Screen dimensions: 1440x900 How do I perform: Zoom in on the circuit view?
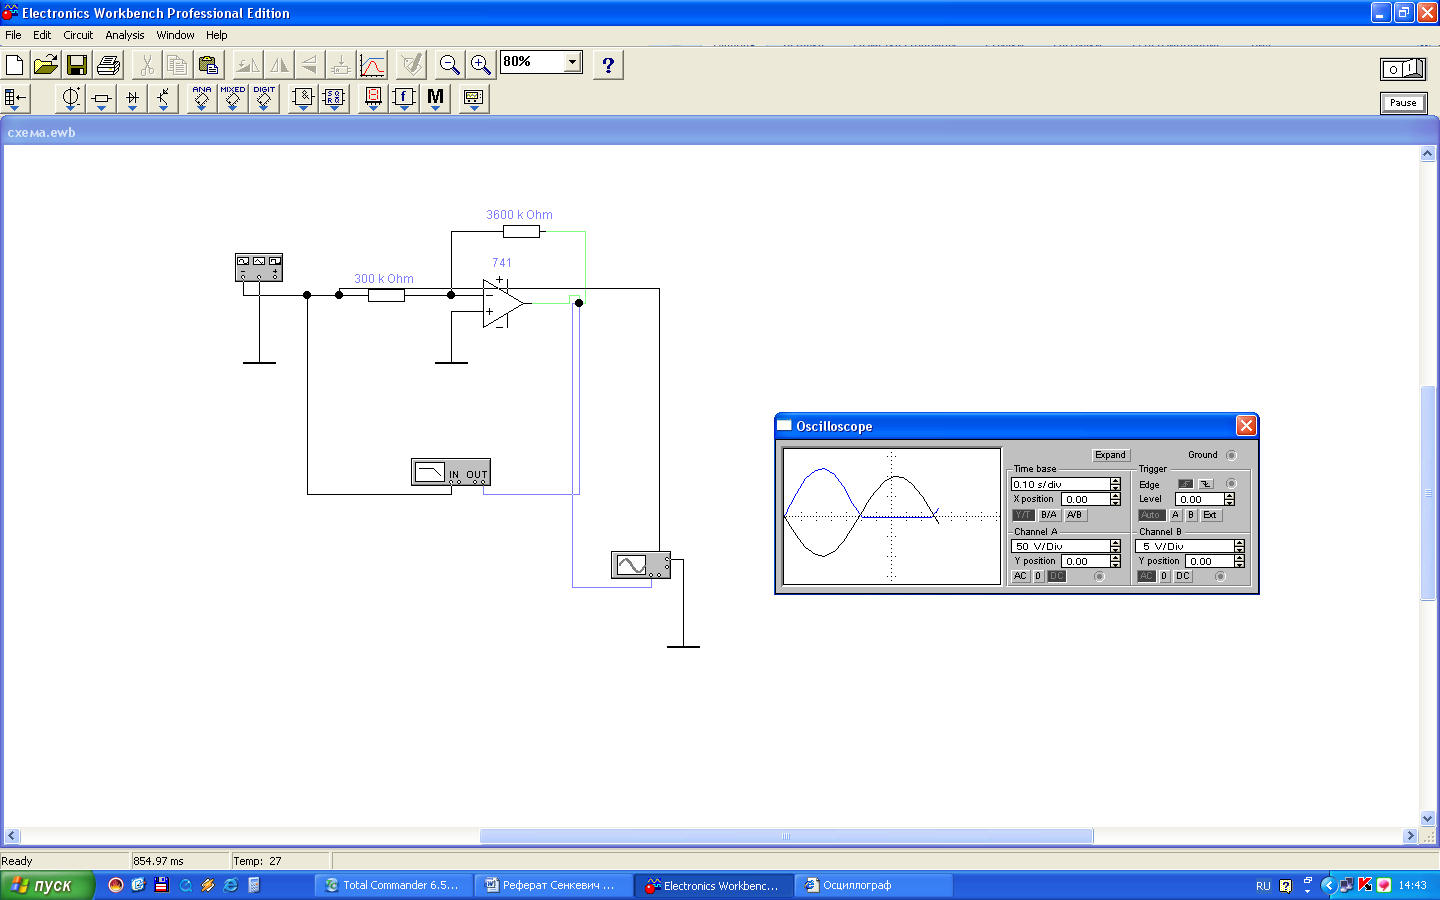tap(481, 65)
